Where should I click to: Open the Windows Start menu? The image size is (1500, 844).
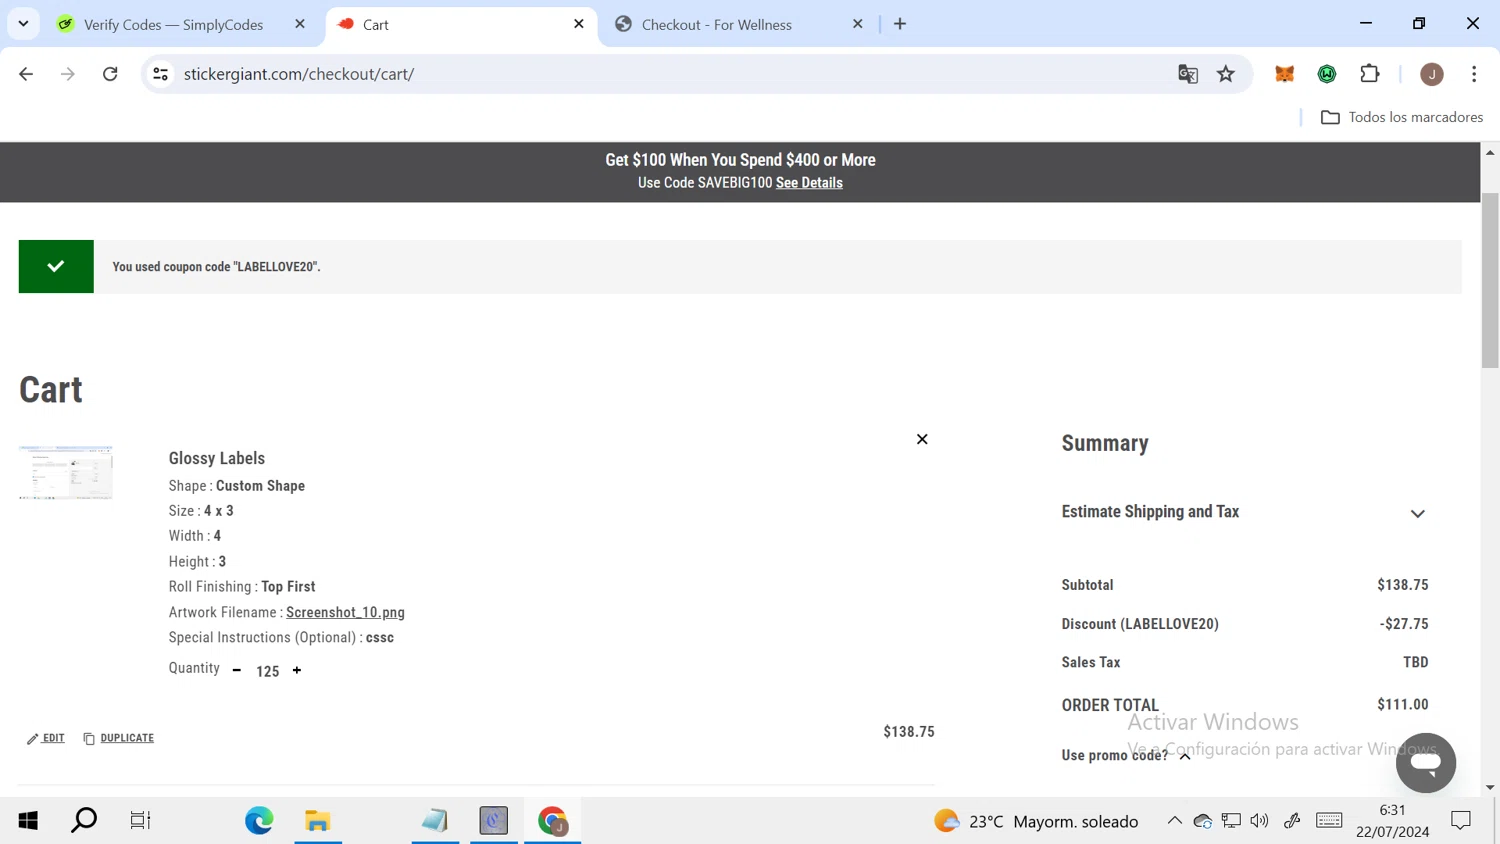point(28,821)
